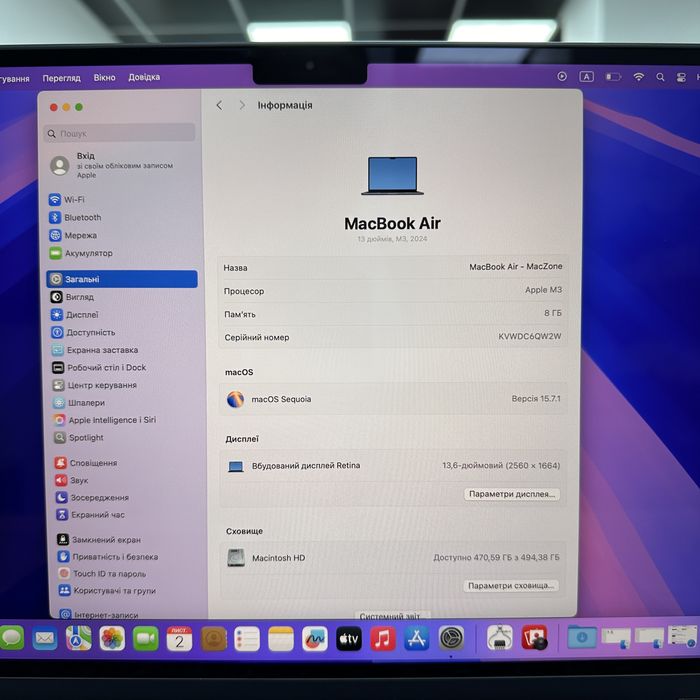Go forward with the right chevron

click(242, 105)
